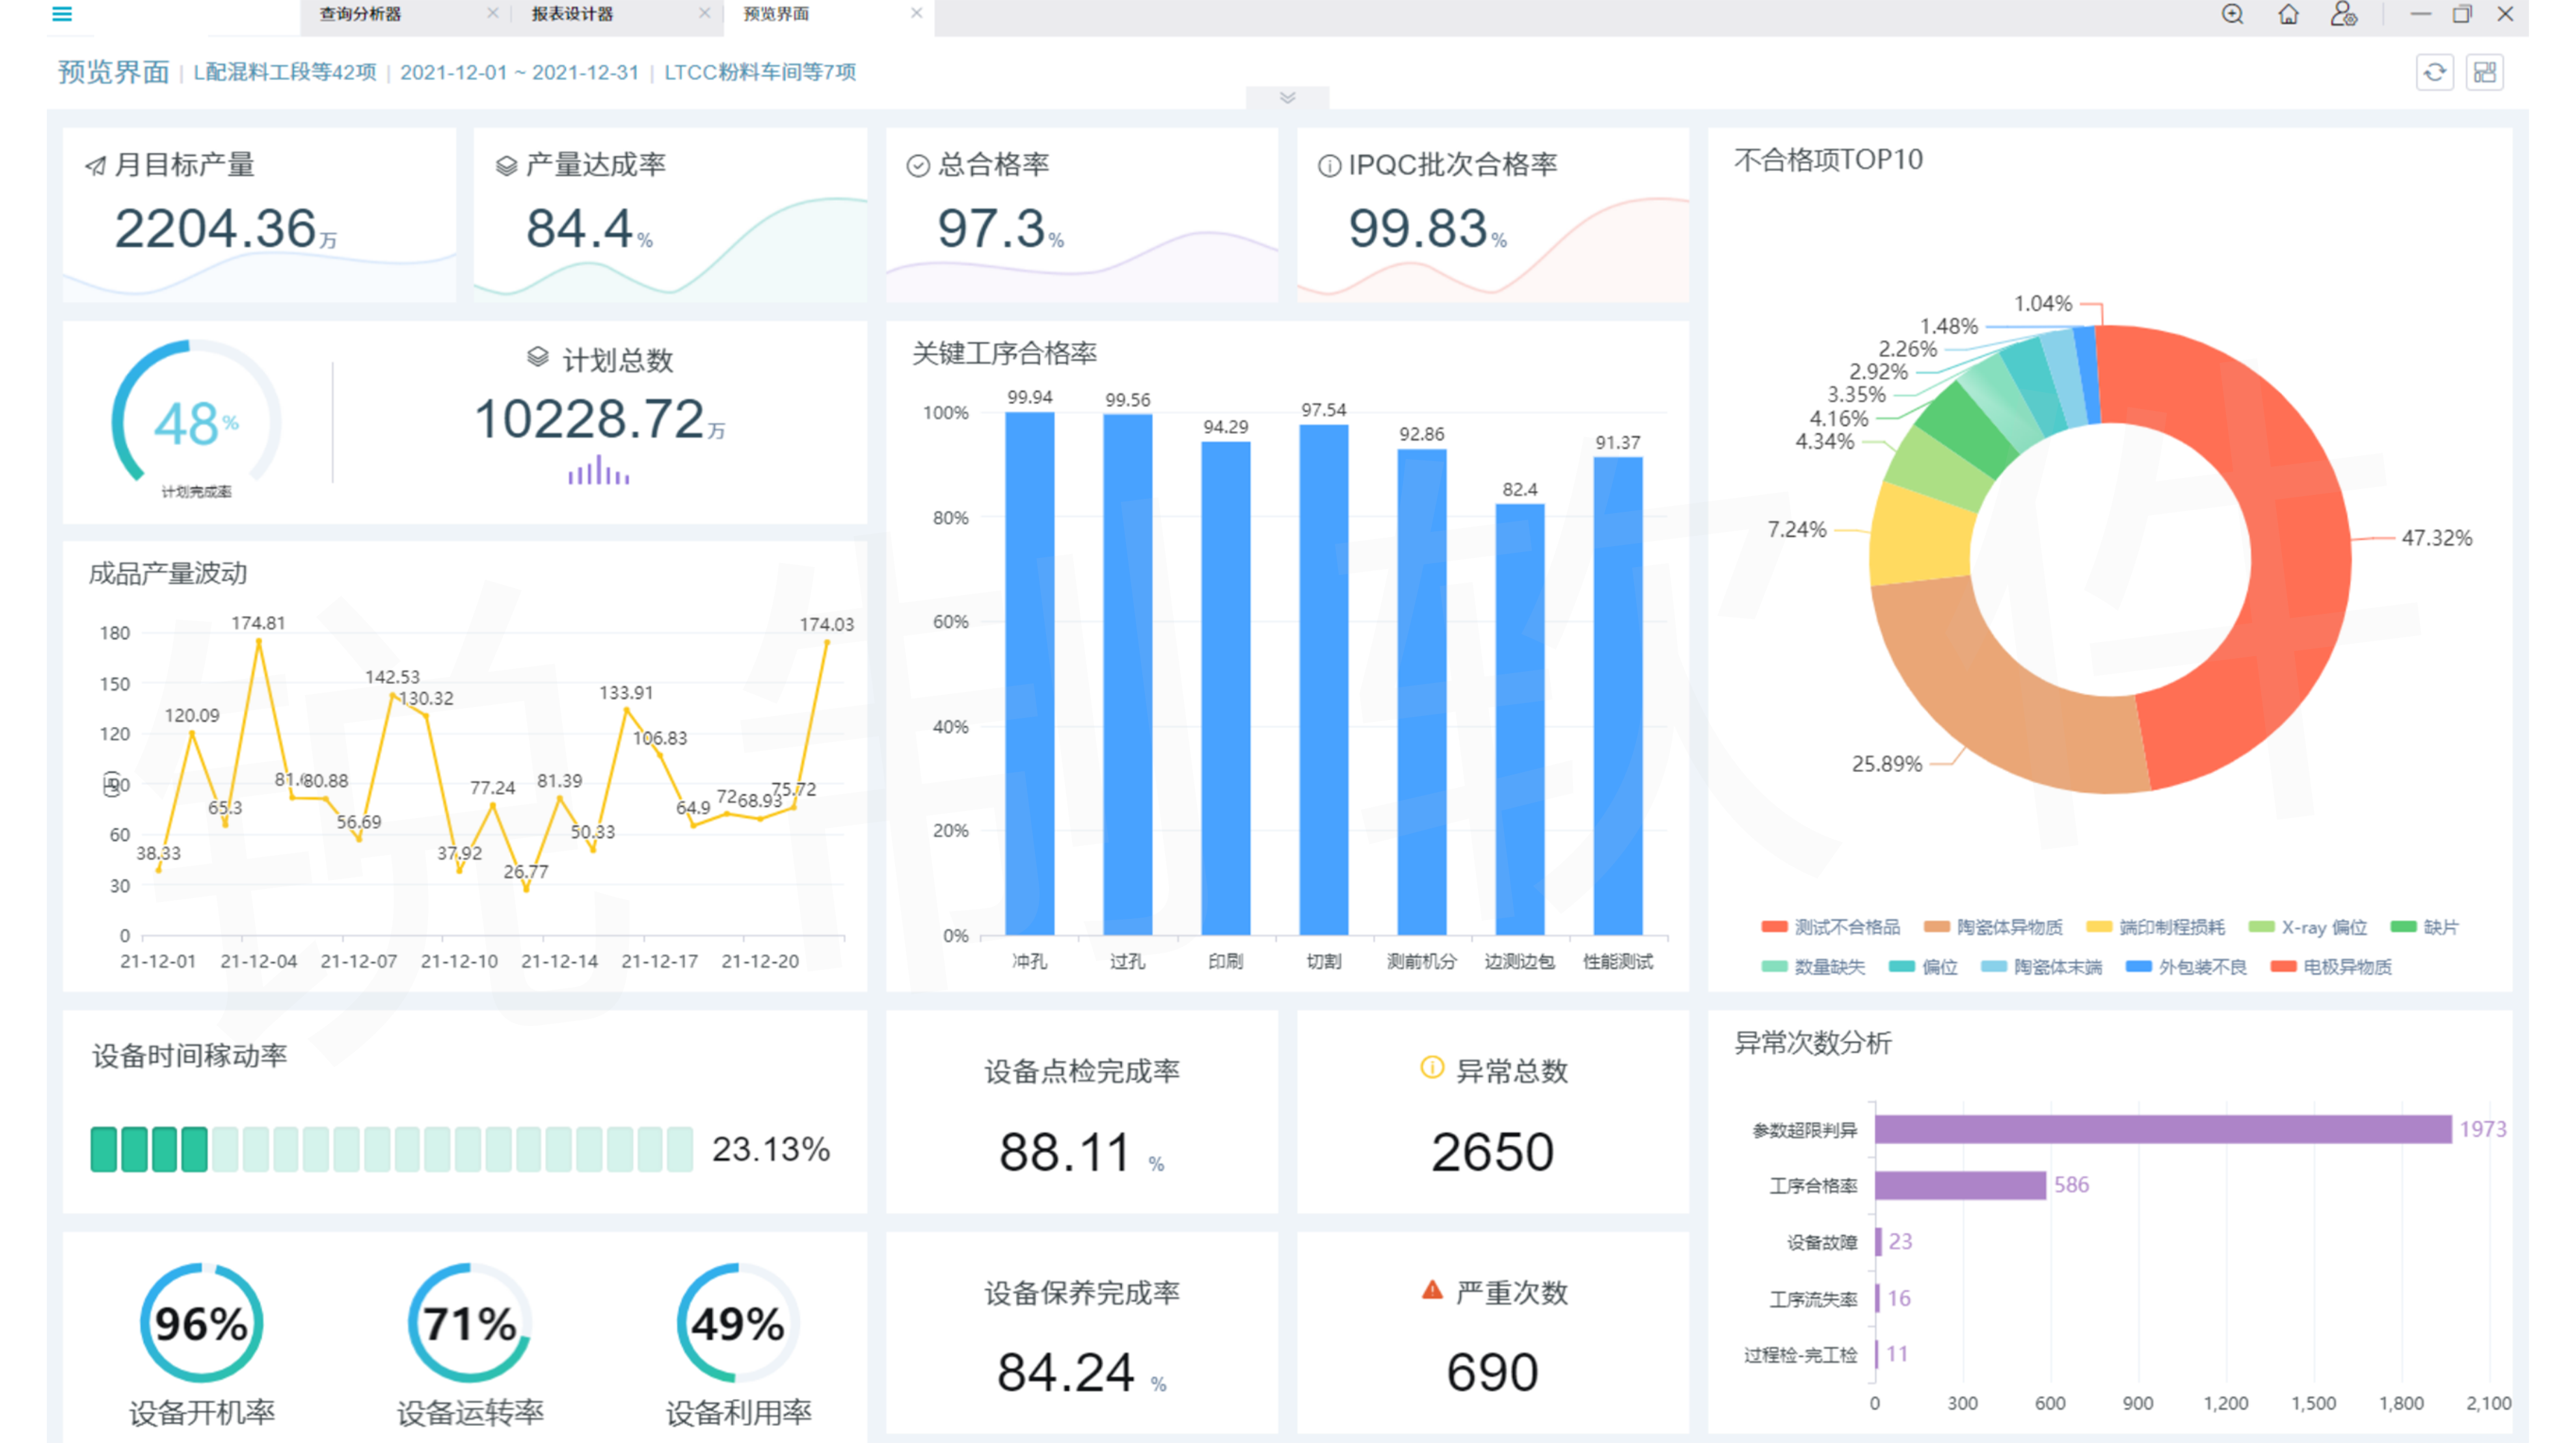Expand the filter panel chevron
The height and width of the screenshot is (1443, 2576).
(1287, 97)
